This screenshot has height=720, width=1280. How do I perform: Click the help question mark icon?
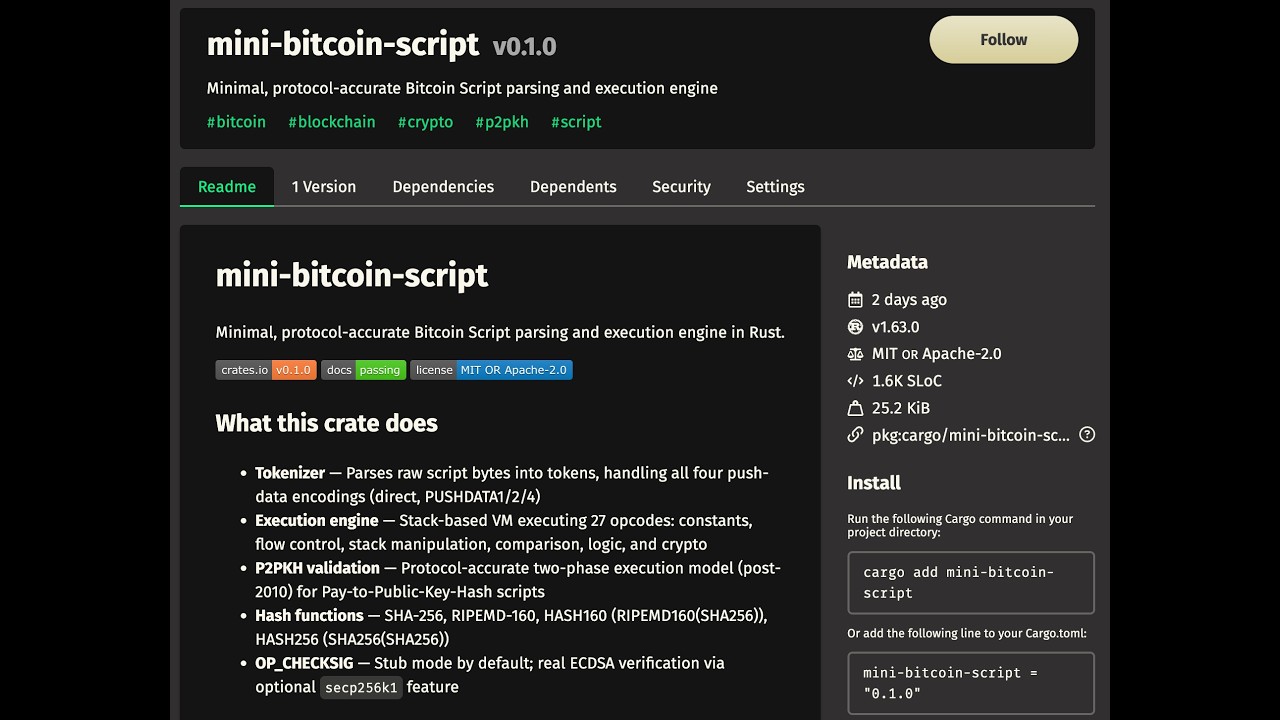tap(1087, 435)
